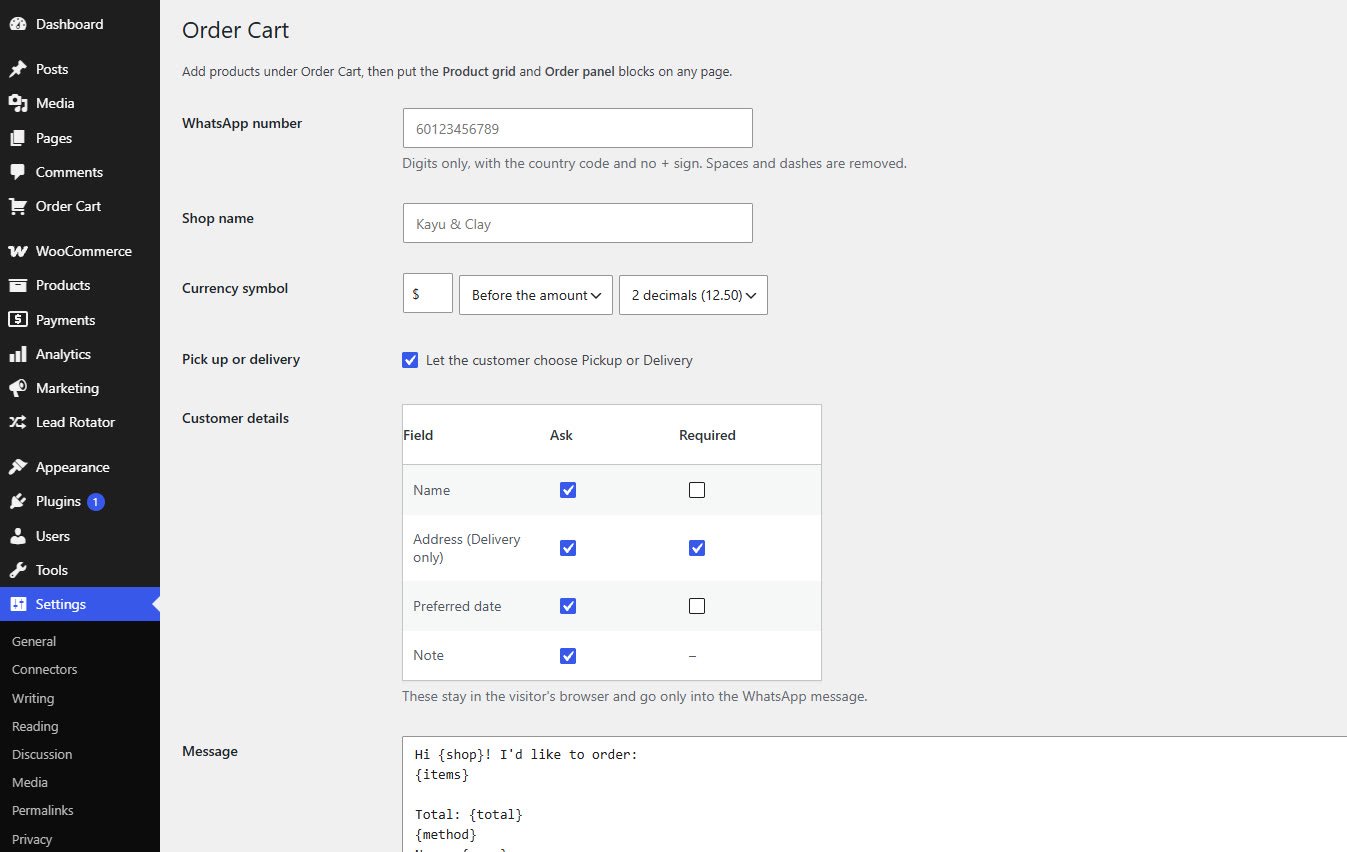Open the Privacy settings link

32,839
